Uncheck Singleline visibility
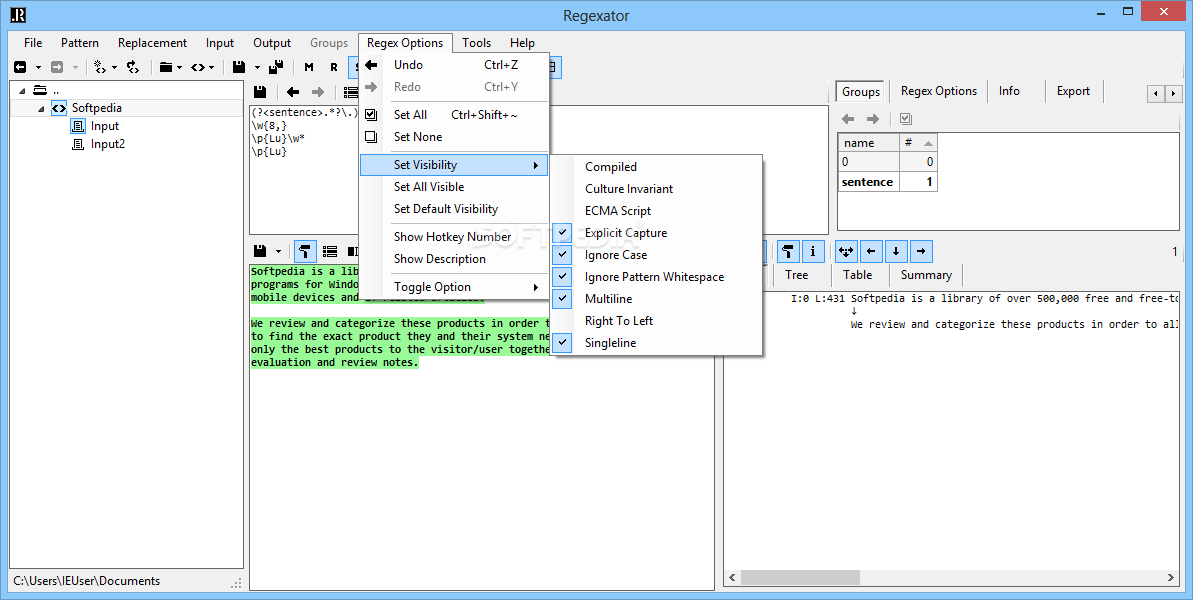Screen dimensions: 1193x600 [x=657, y=343]
